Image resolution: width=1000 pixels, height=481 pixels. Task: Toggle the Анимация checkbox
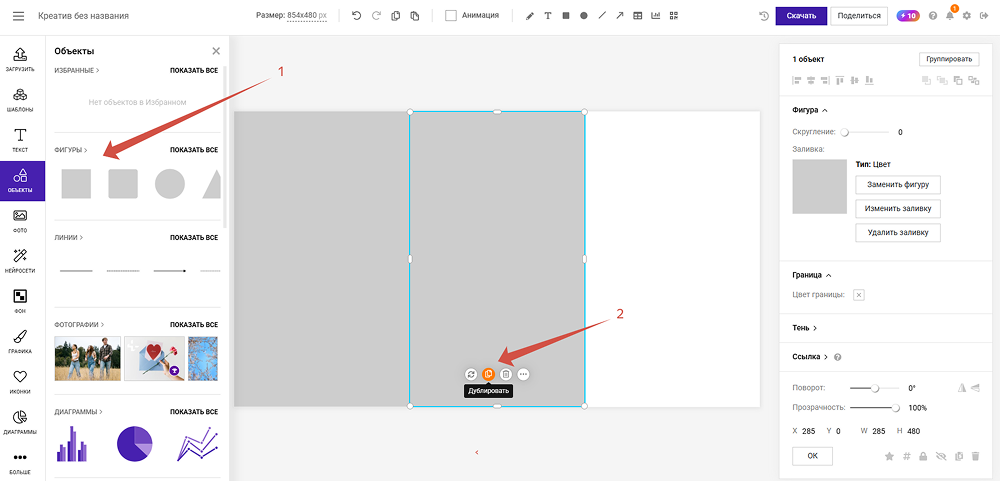451,16
